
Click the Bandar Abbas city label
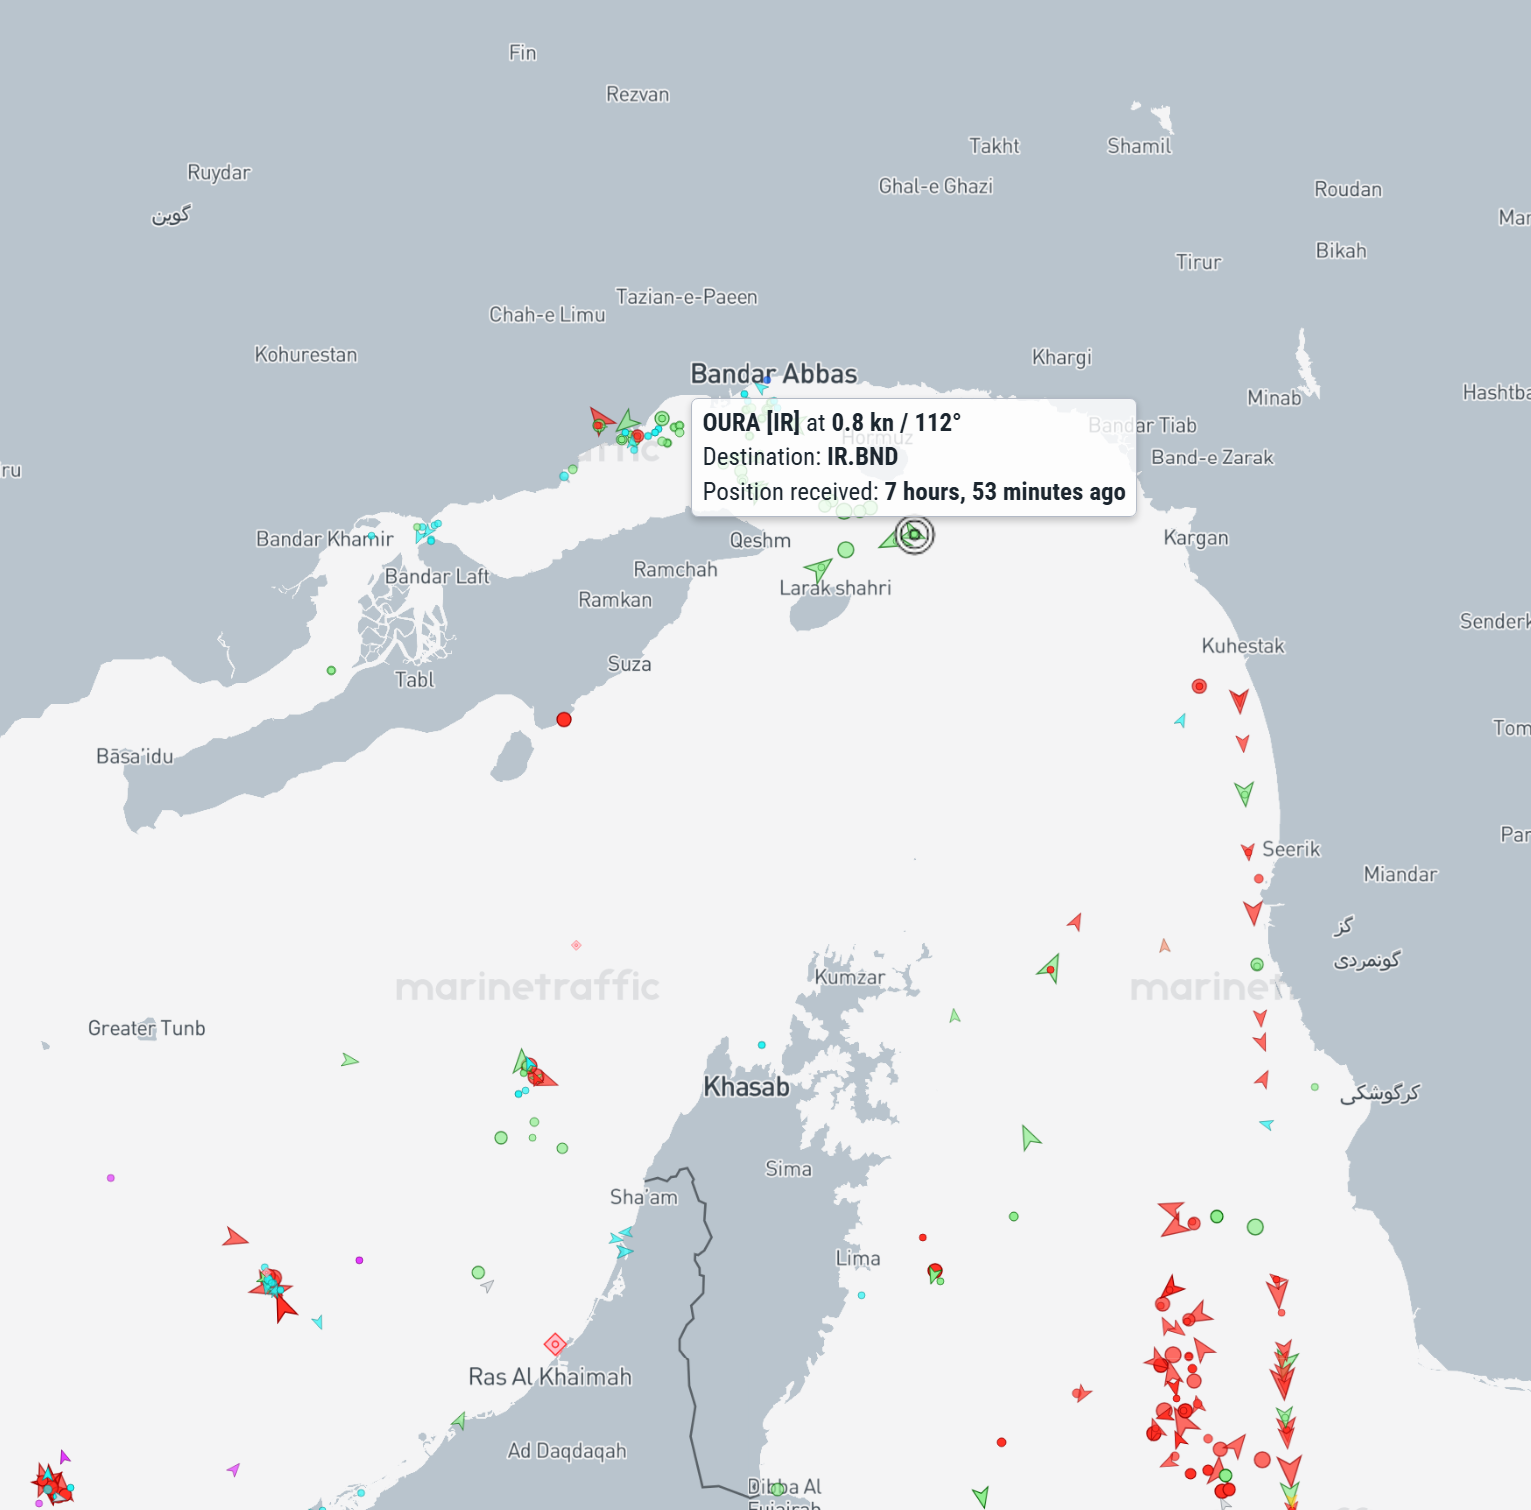(x=774, y=374)
